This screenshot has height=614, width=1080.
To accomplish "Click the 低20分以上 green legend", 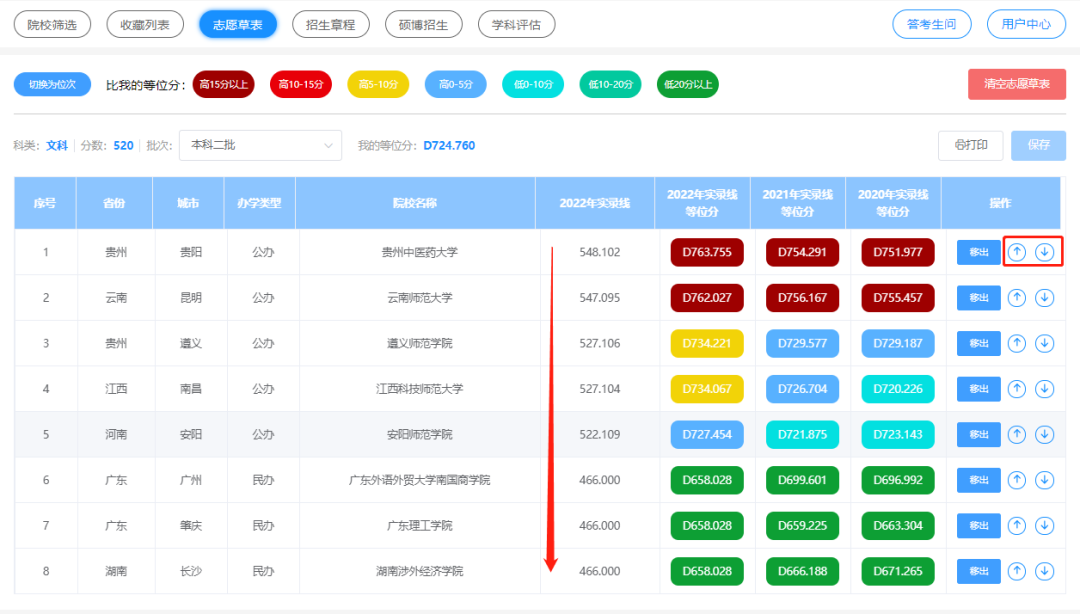I will (x=688, y=84).
